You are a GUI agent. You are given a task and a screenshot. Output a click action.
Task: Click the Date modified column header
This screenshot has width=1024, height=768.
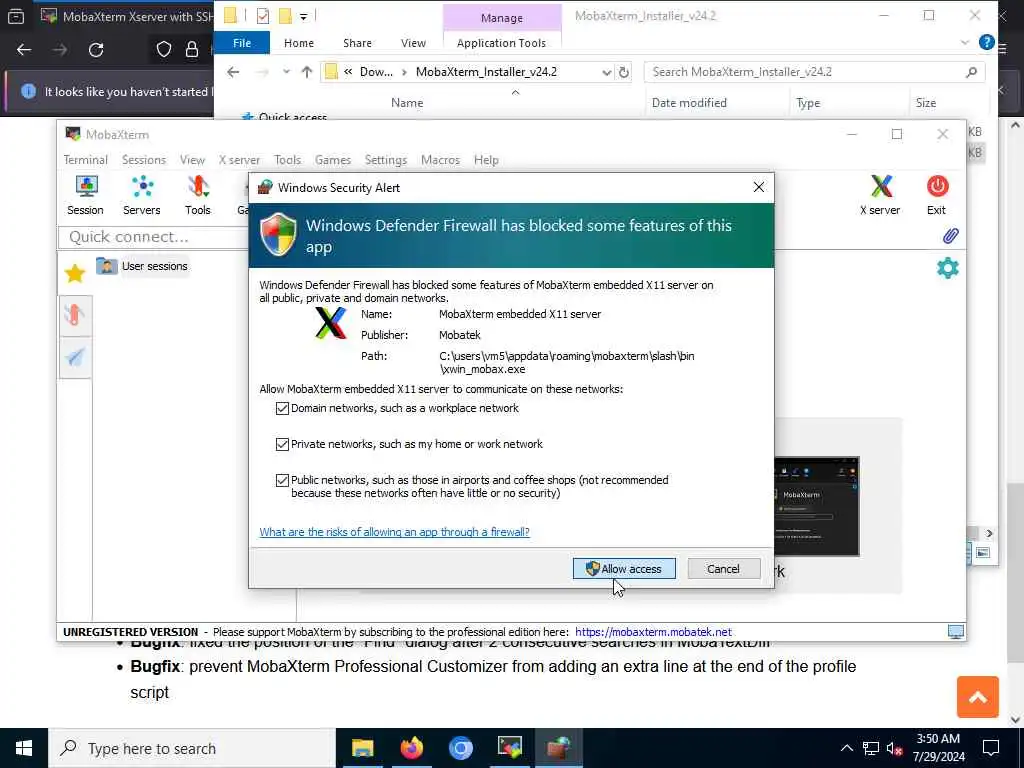point(689,103)
